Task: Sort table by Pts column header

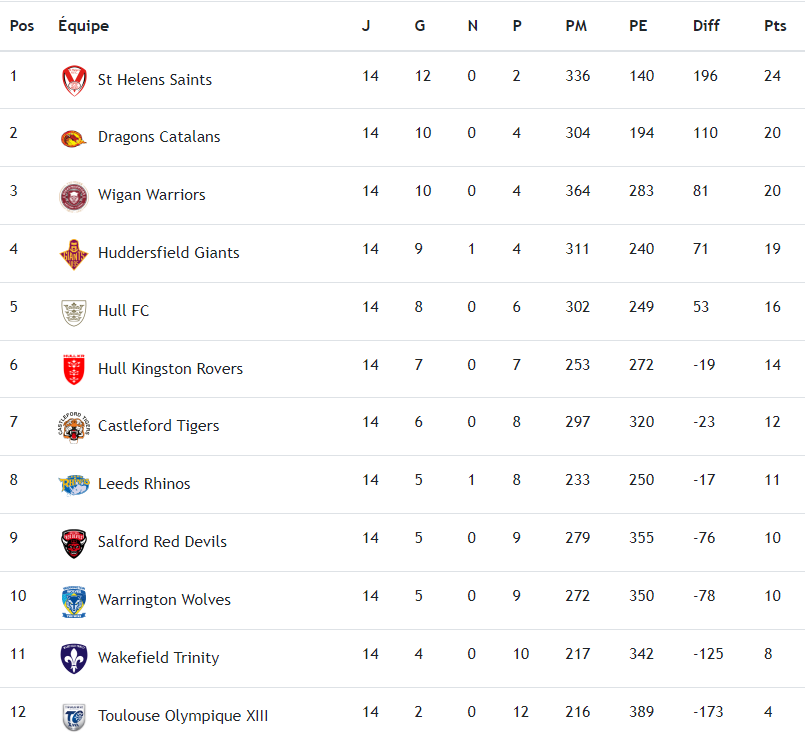Action: pyautogui.click(x=775, y=26)
